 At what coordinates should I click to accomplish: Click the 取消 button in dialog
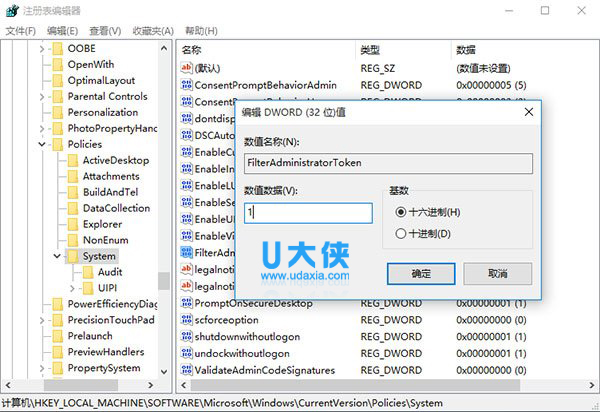coord(497,273)
